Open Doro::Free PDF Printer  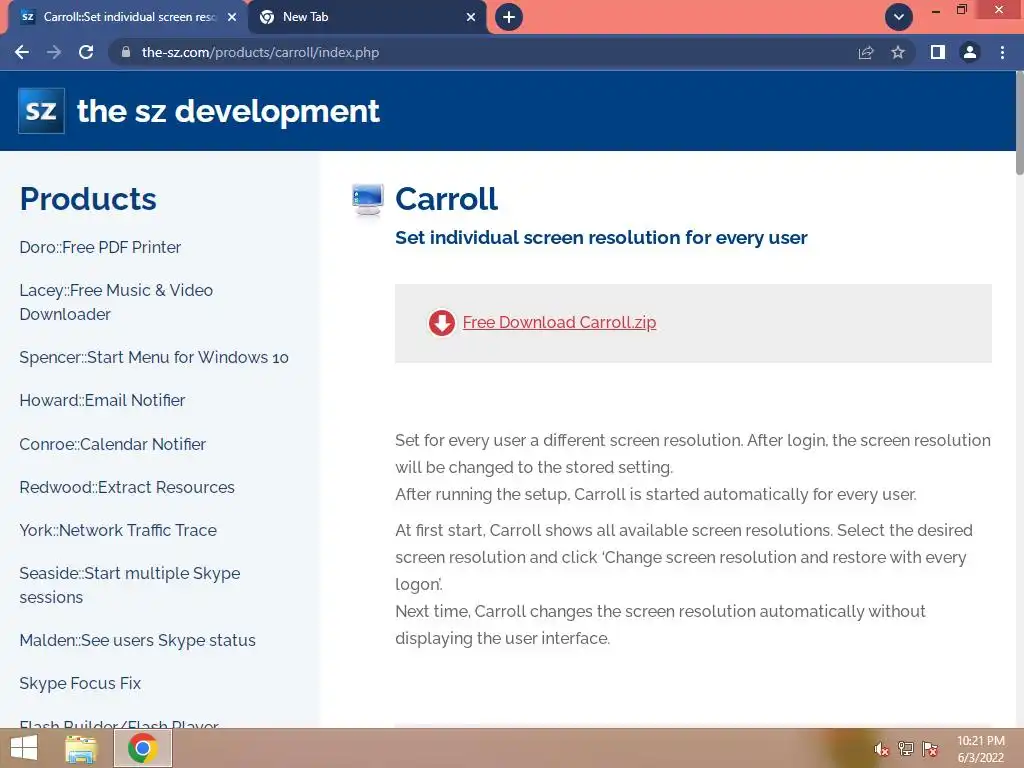[x=100, y=248]
